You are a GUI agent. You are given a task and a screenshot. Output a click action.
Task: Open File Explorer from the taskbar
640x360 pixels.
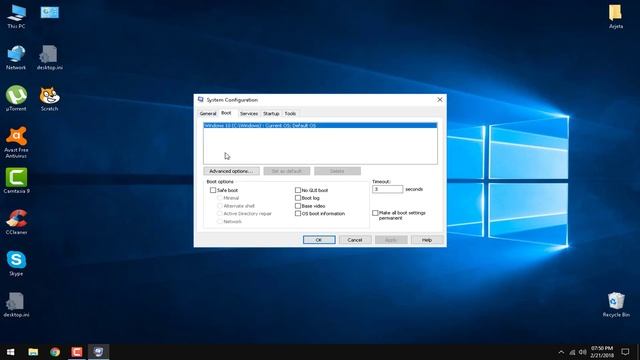click(33, 352)
